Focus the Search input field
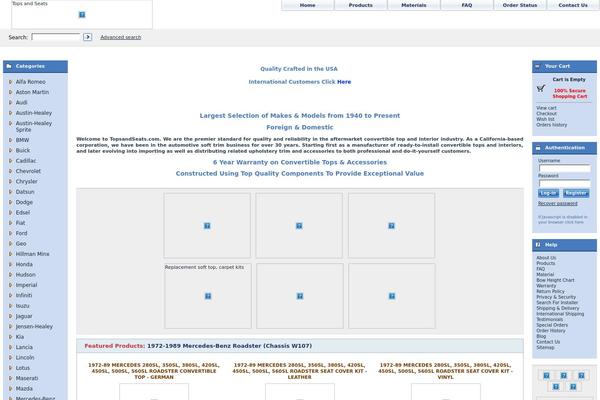Image resolution: width=600 pixels, height=400 pixels. [56, 37]
